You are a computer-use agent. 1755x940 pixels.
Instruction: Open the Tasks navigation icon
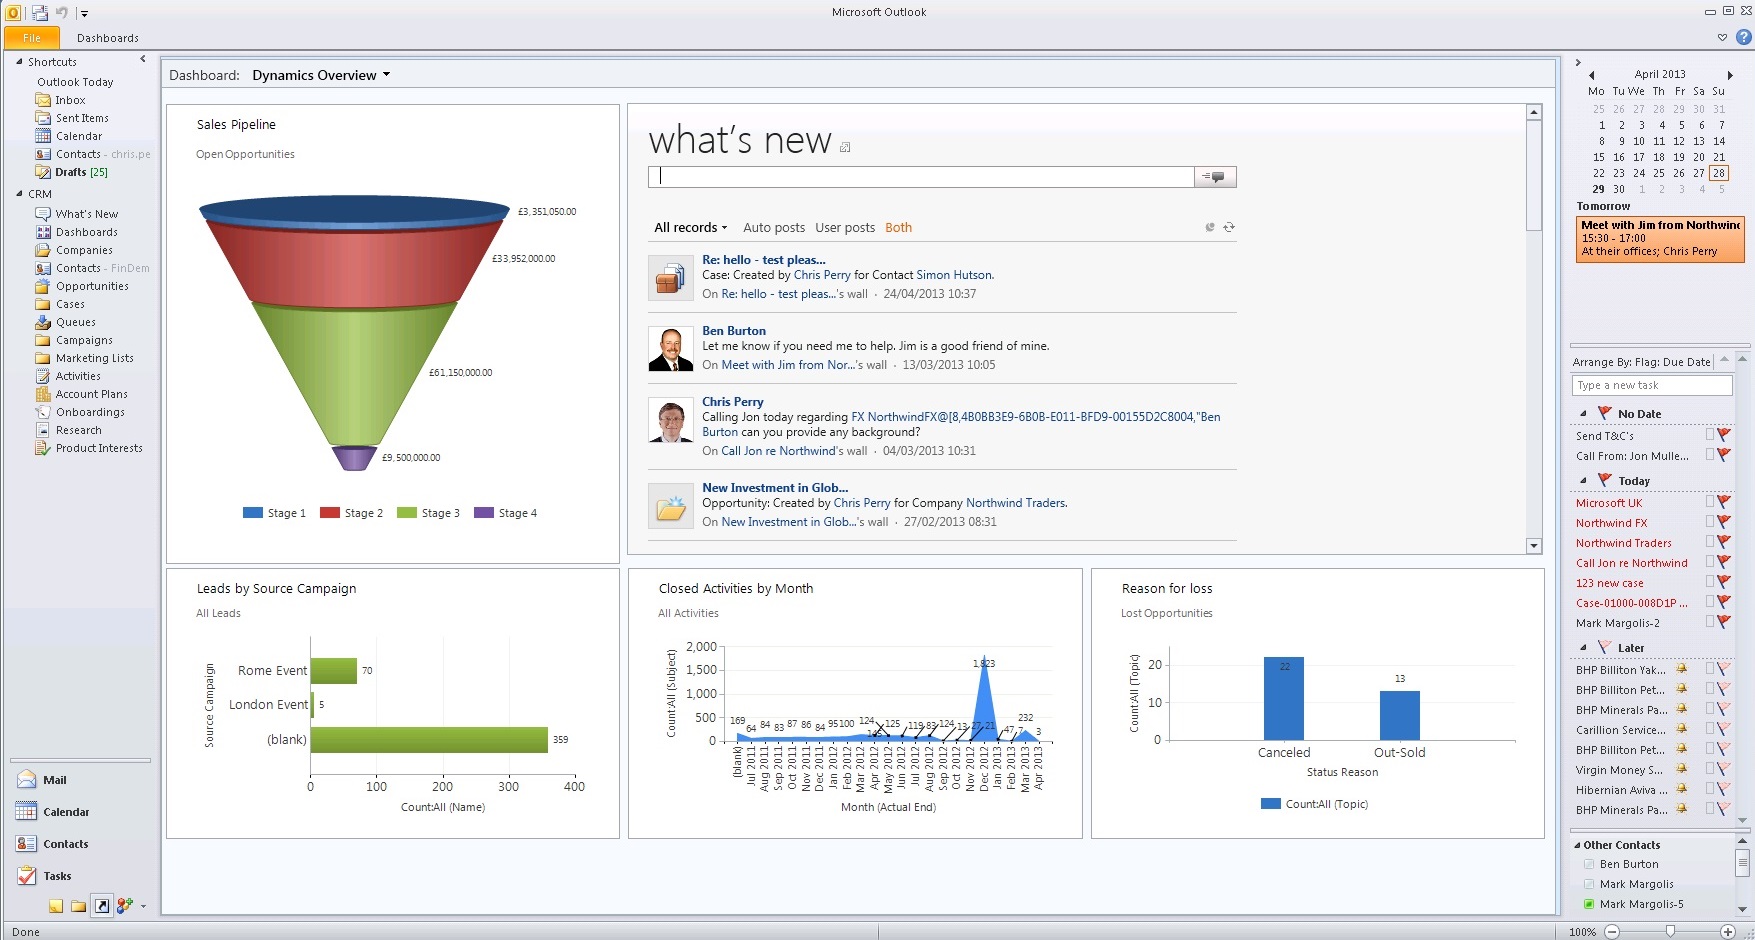pyautogui.click(x=56, y=876)
